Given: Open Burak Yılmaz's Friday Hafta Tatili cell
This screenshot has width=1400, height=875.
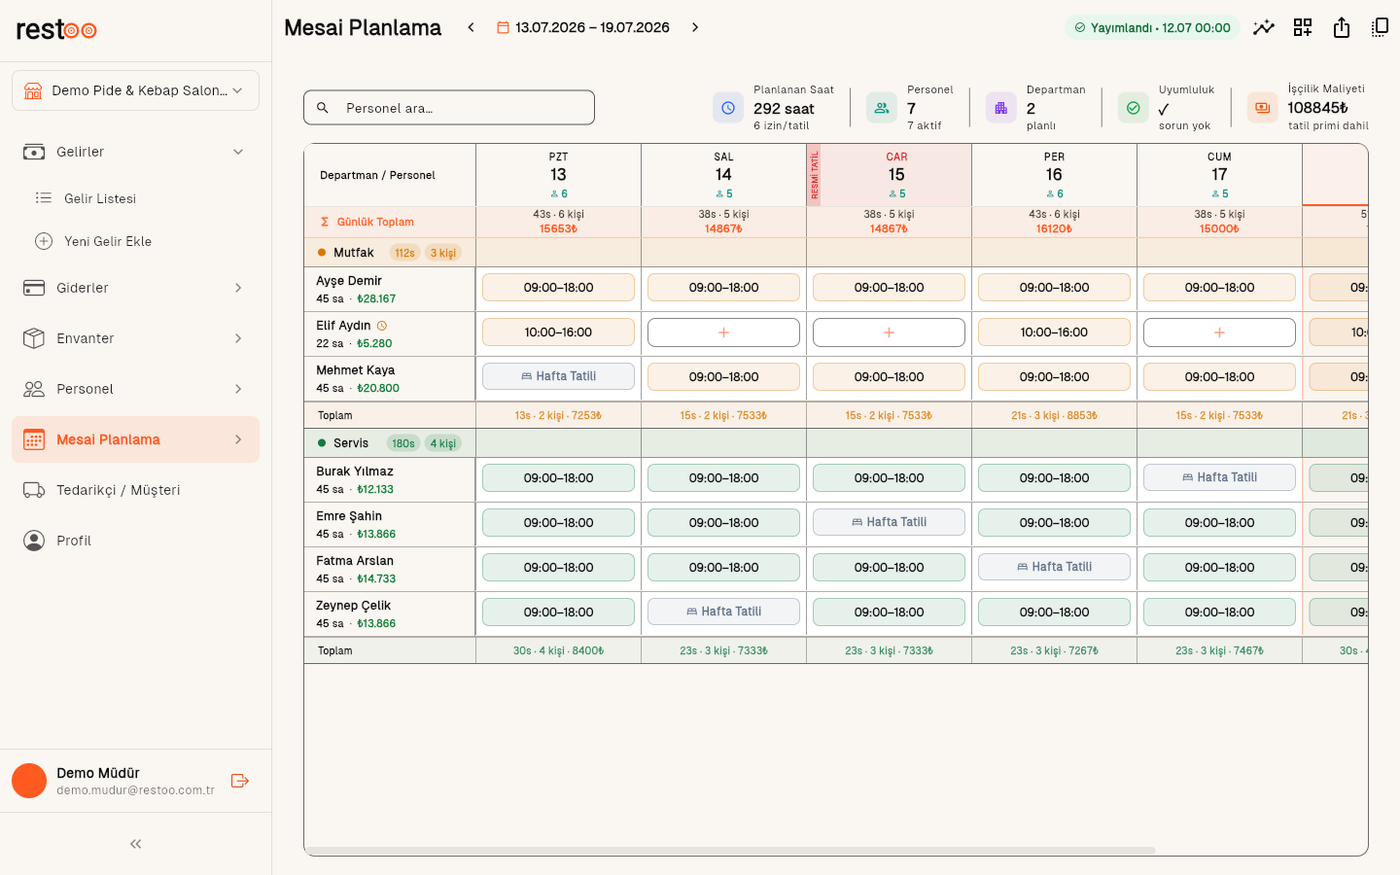Looking at the screenshot, I should tap(1219, 477).
